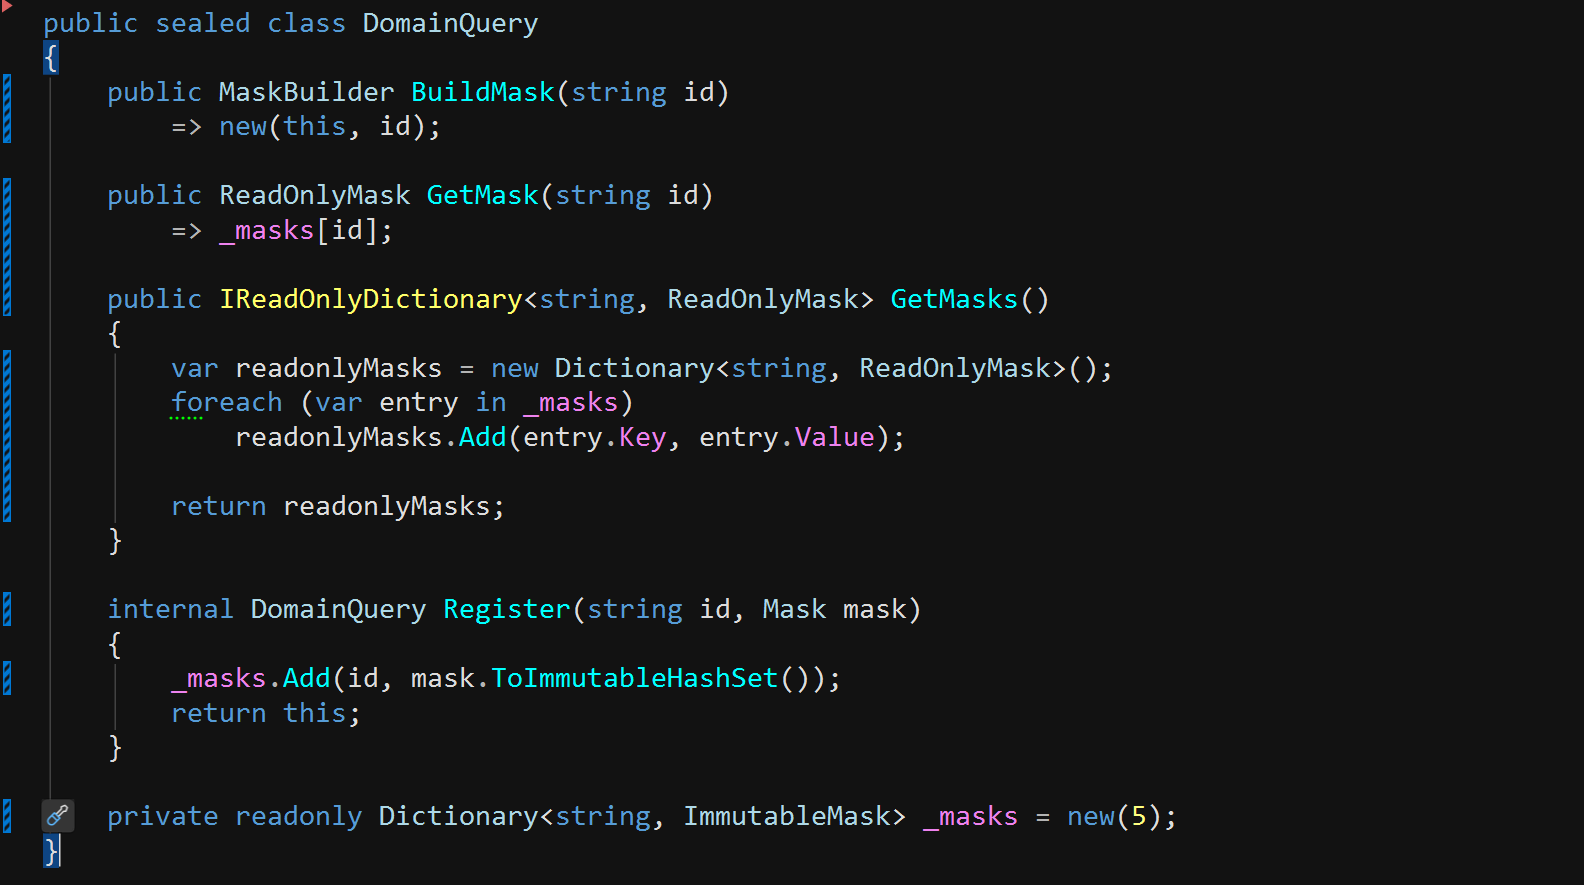Click 'this' inside the new(this, id) expression
This screenshot has height=885, width=1584.
[x=314, y=126]
